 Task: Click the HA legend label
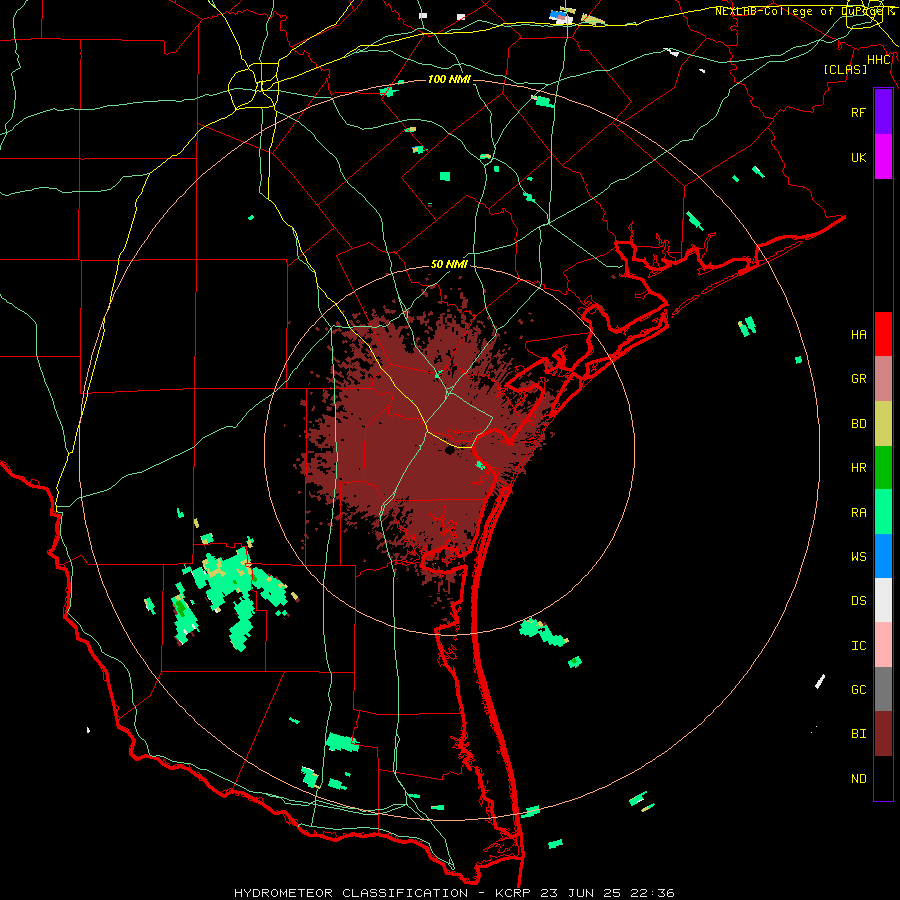coord(858,335)
